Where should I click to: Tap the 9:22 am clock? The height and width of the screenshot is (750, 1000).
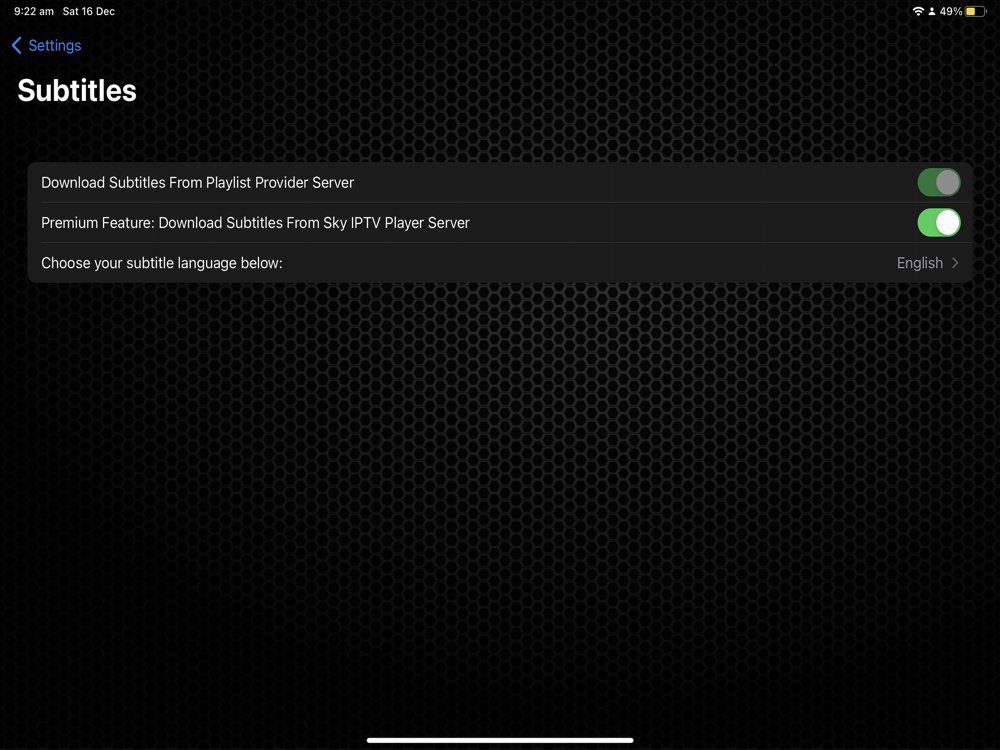[34, 11]
